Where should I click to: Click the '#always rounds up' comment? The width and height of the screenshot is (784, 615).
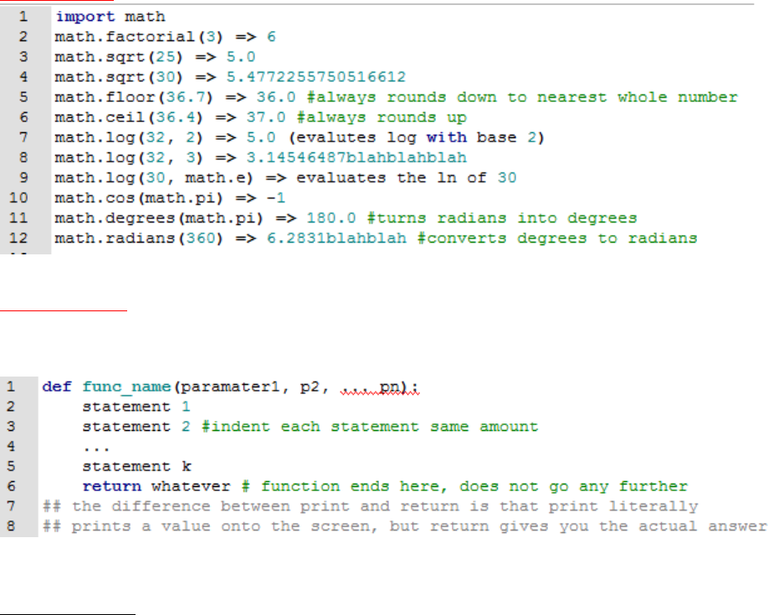pos(382,118)
